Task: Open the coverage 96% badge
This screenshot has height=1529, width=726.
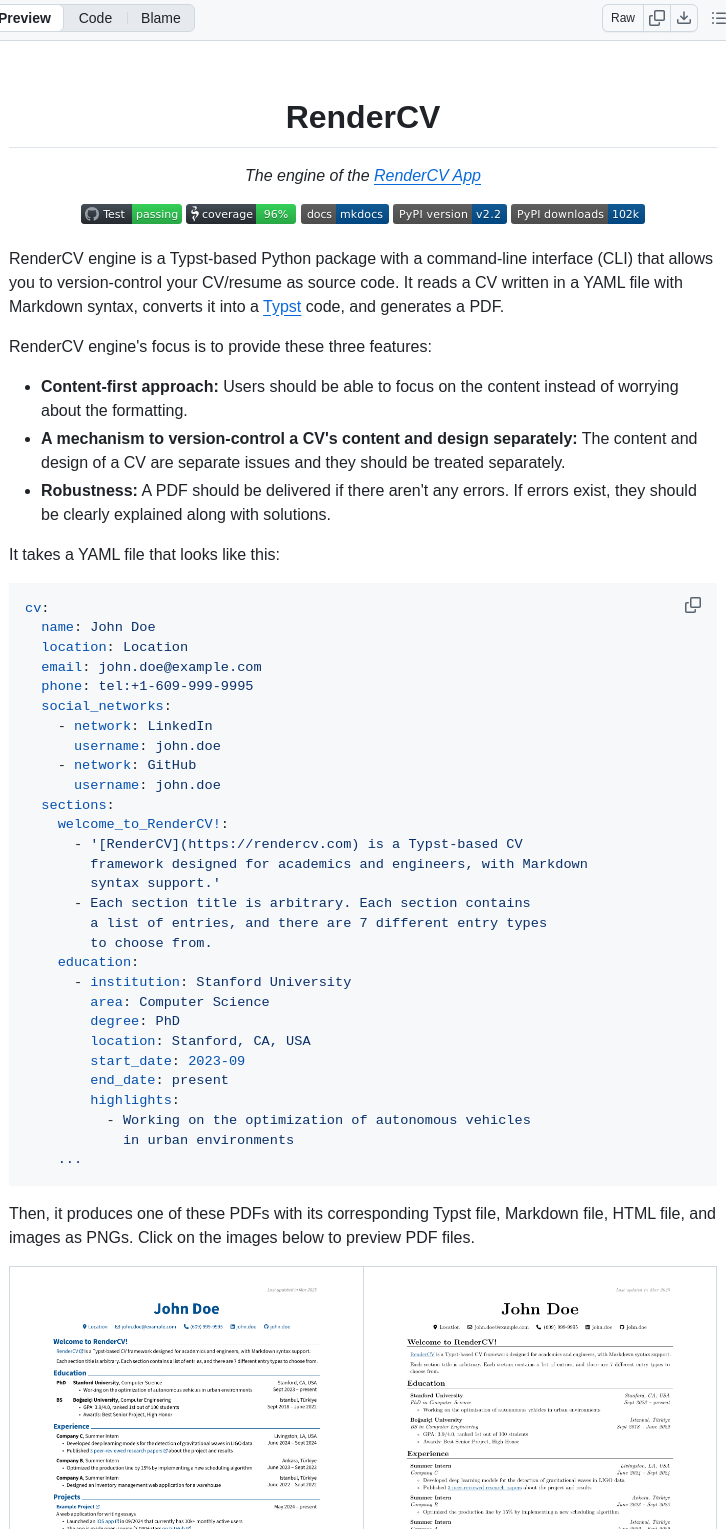Action: tap(240, 213)
